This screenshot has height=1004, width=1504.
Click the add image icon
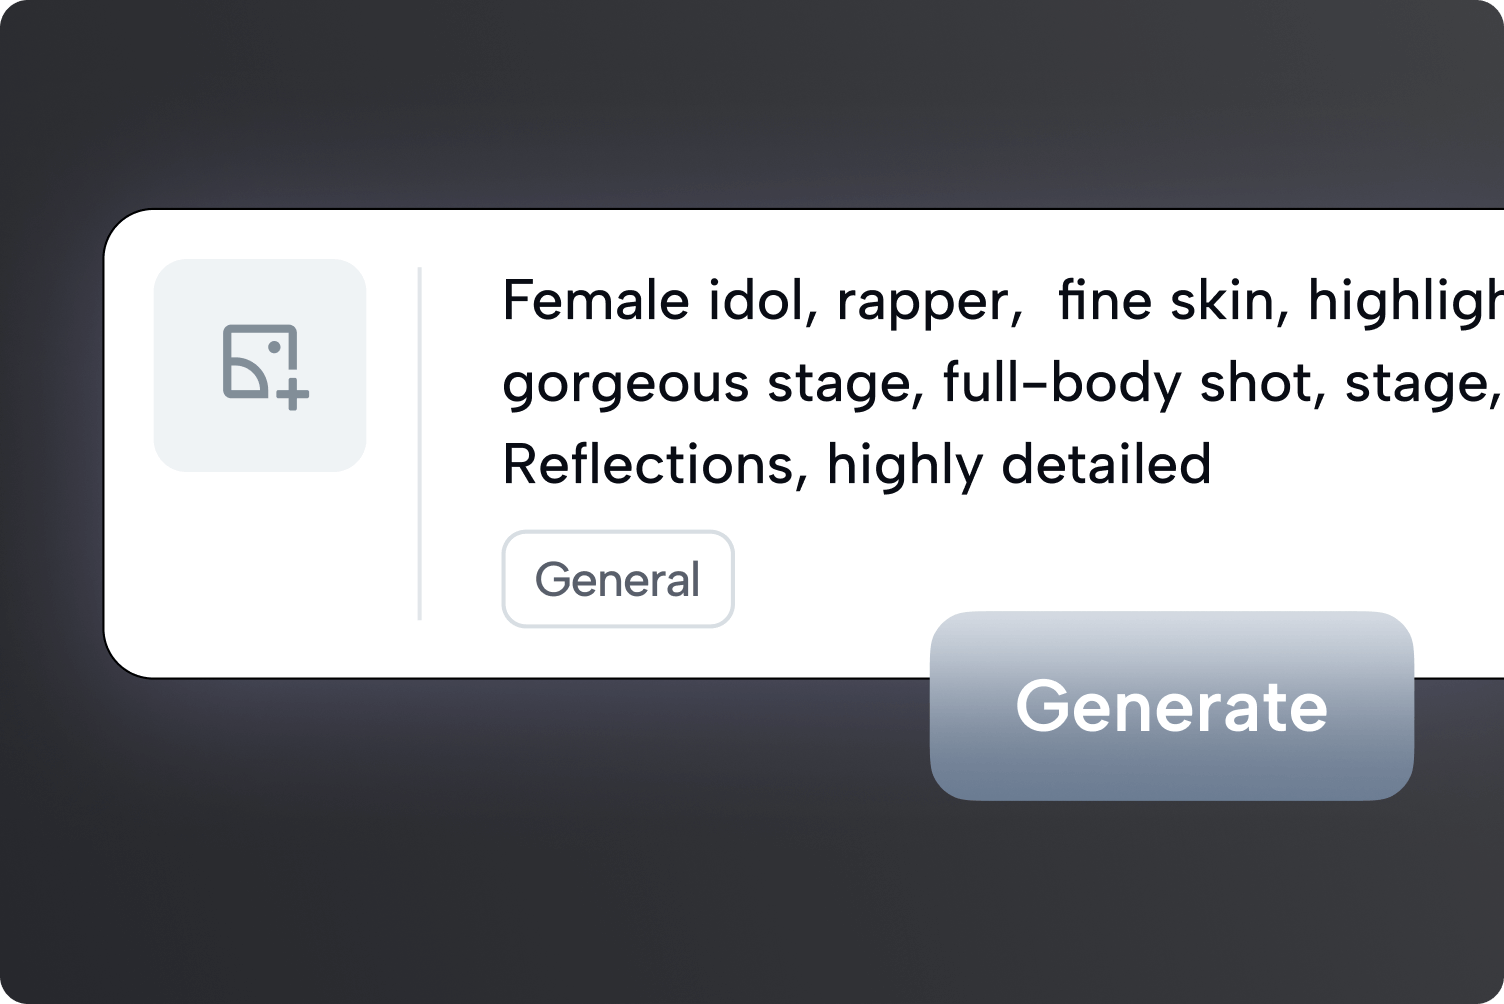coord(264,366)
